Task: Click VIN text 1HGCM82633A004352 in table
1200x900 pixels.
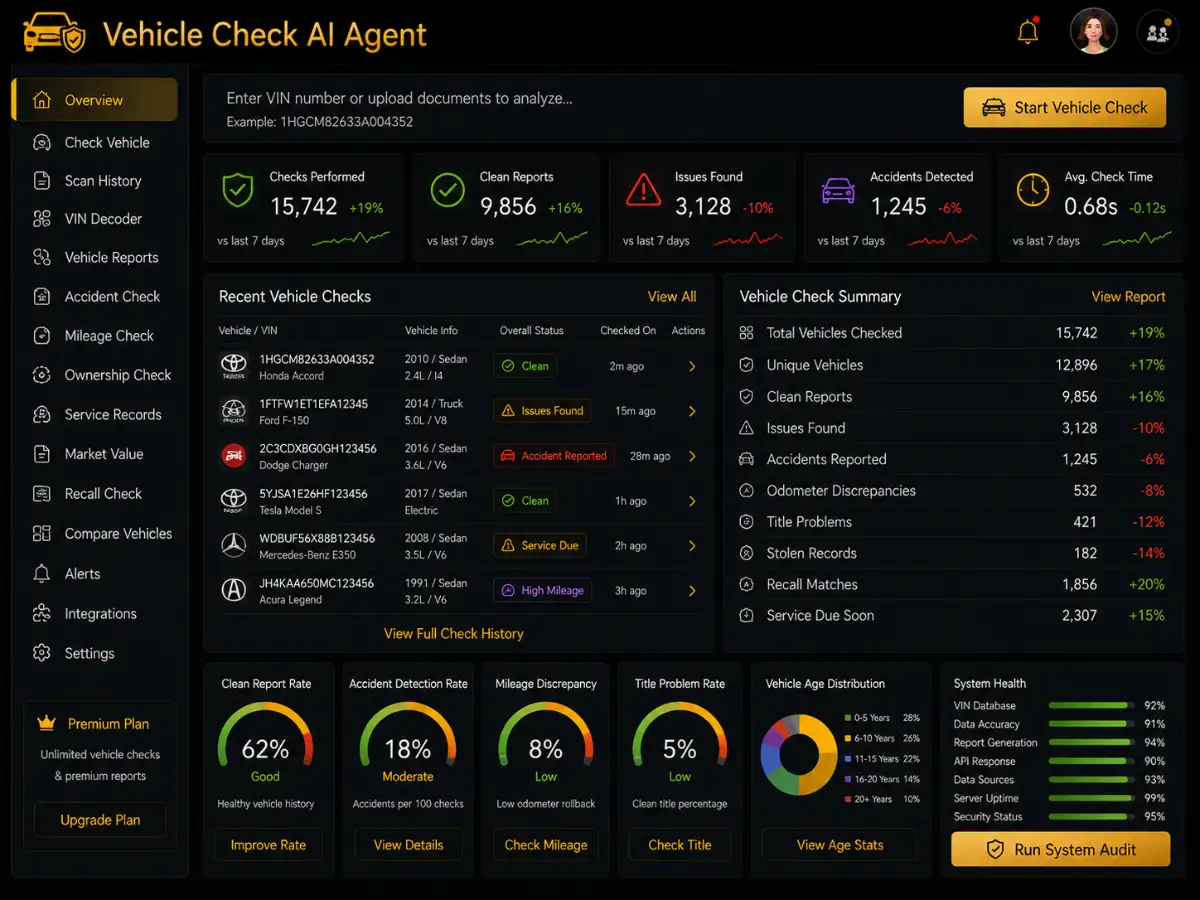Action: pyautogui.click(x=317, y=359)
